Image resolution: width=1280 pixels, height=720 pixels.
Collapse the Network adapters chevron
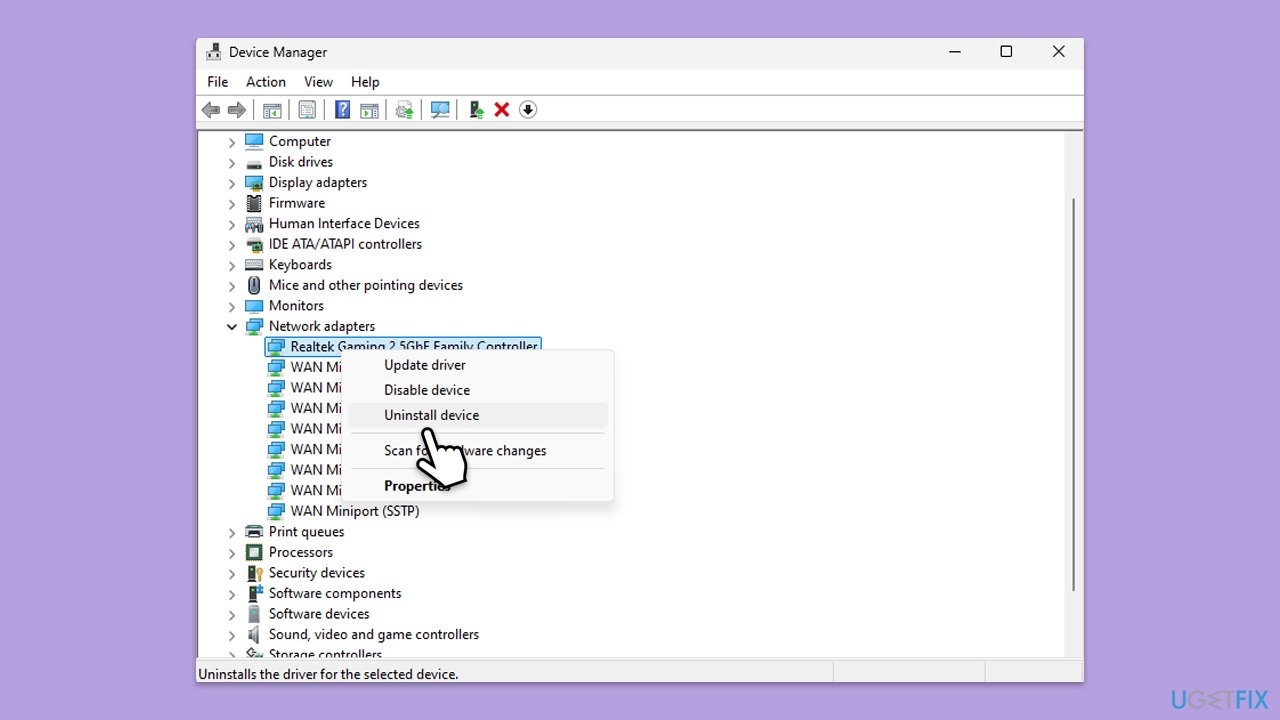point(232,327)
